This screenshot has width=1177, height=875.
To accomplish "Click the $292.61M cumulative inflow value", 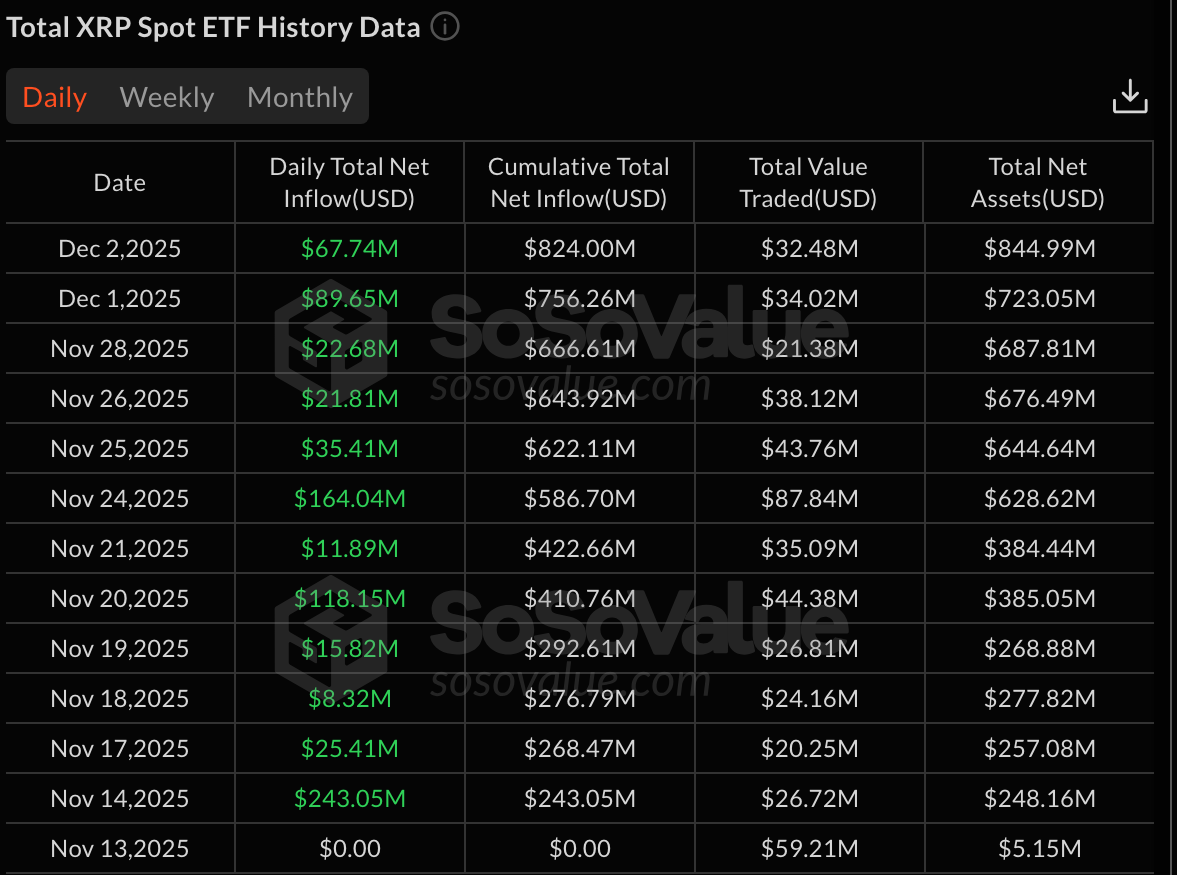I will (x=579, y=648).
